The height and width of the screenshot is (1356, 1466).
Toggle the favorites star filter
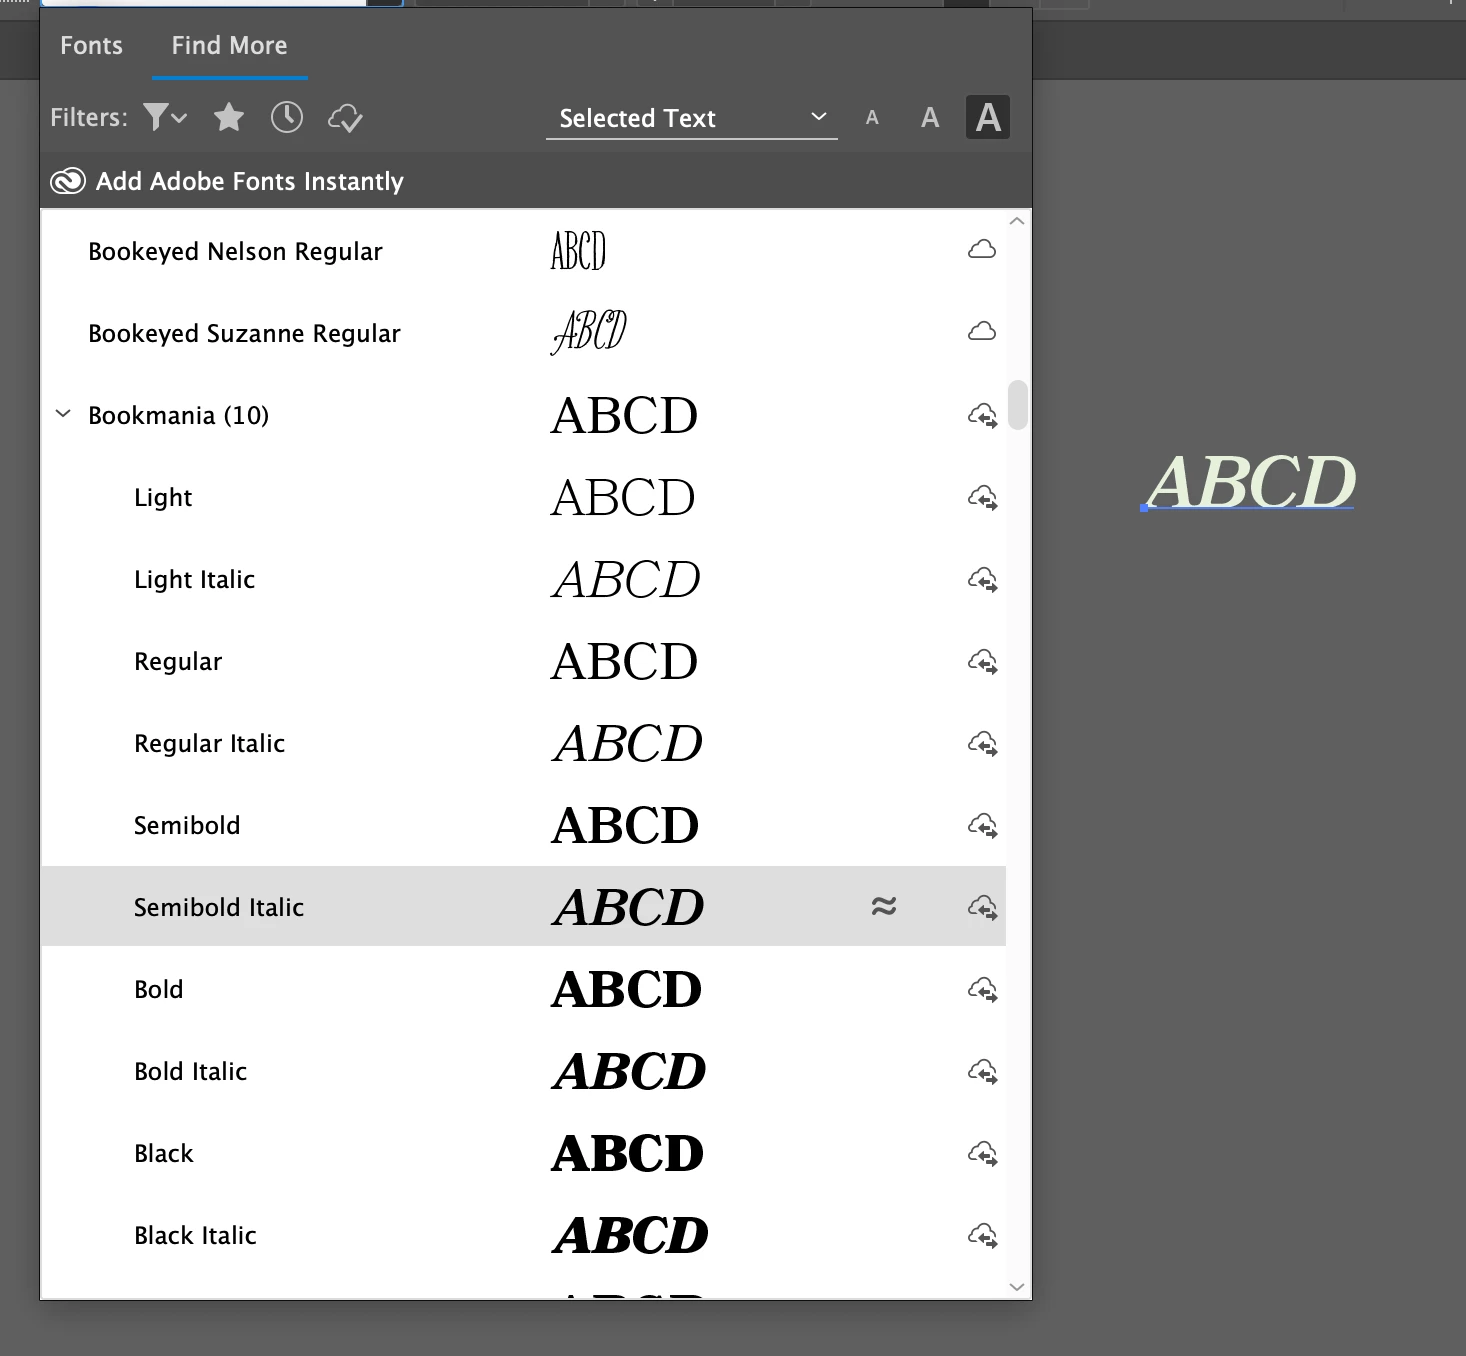(x=229, y=117)
